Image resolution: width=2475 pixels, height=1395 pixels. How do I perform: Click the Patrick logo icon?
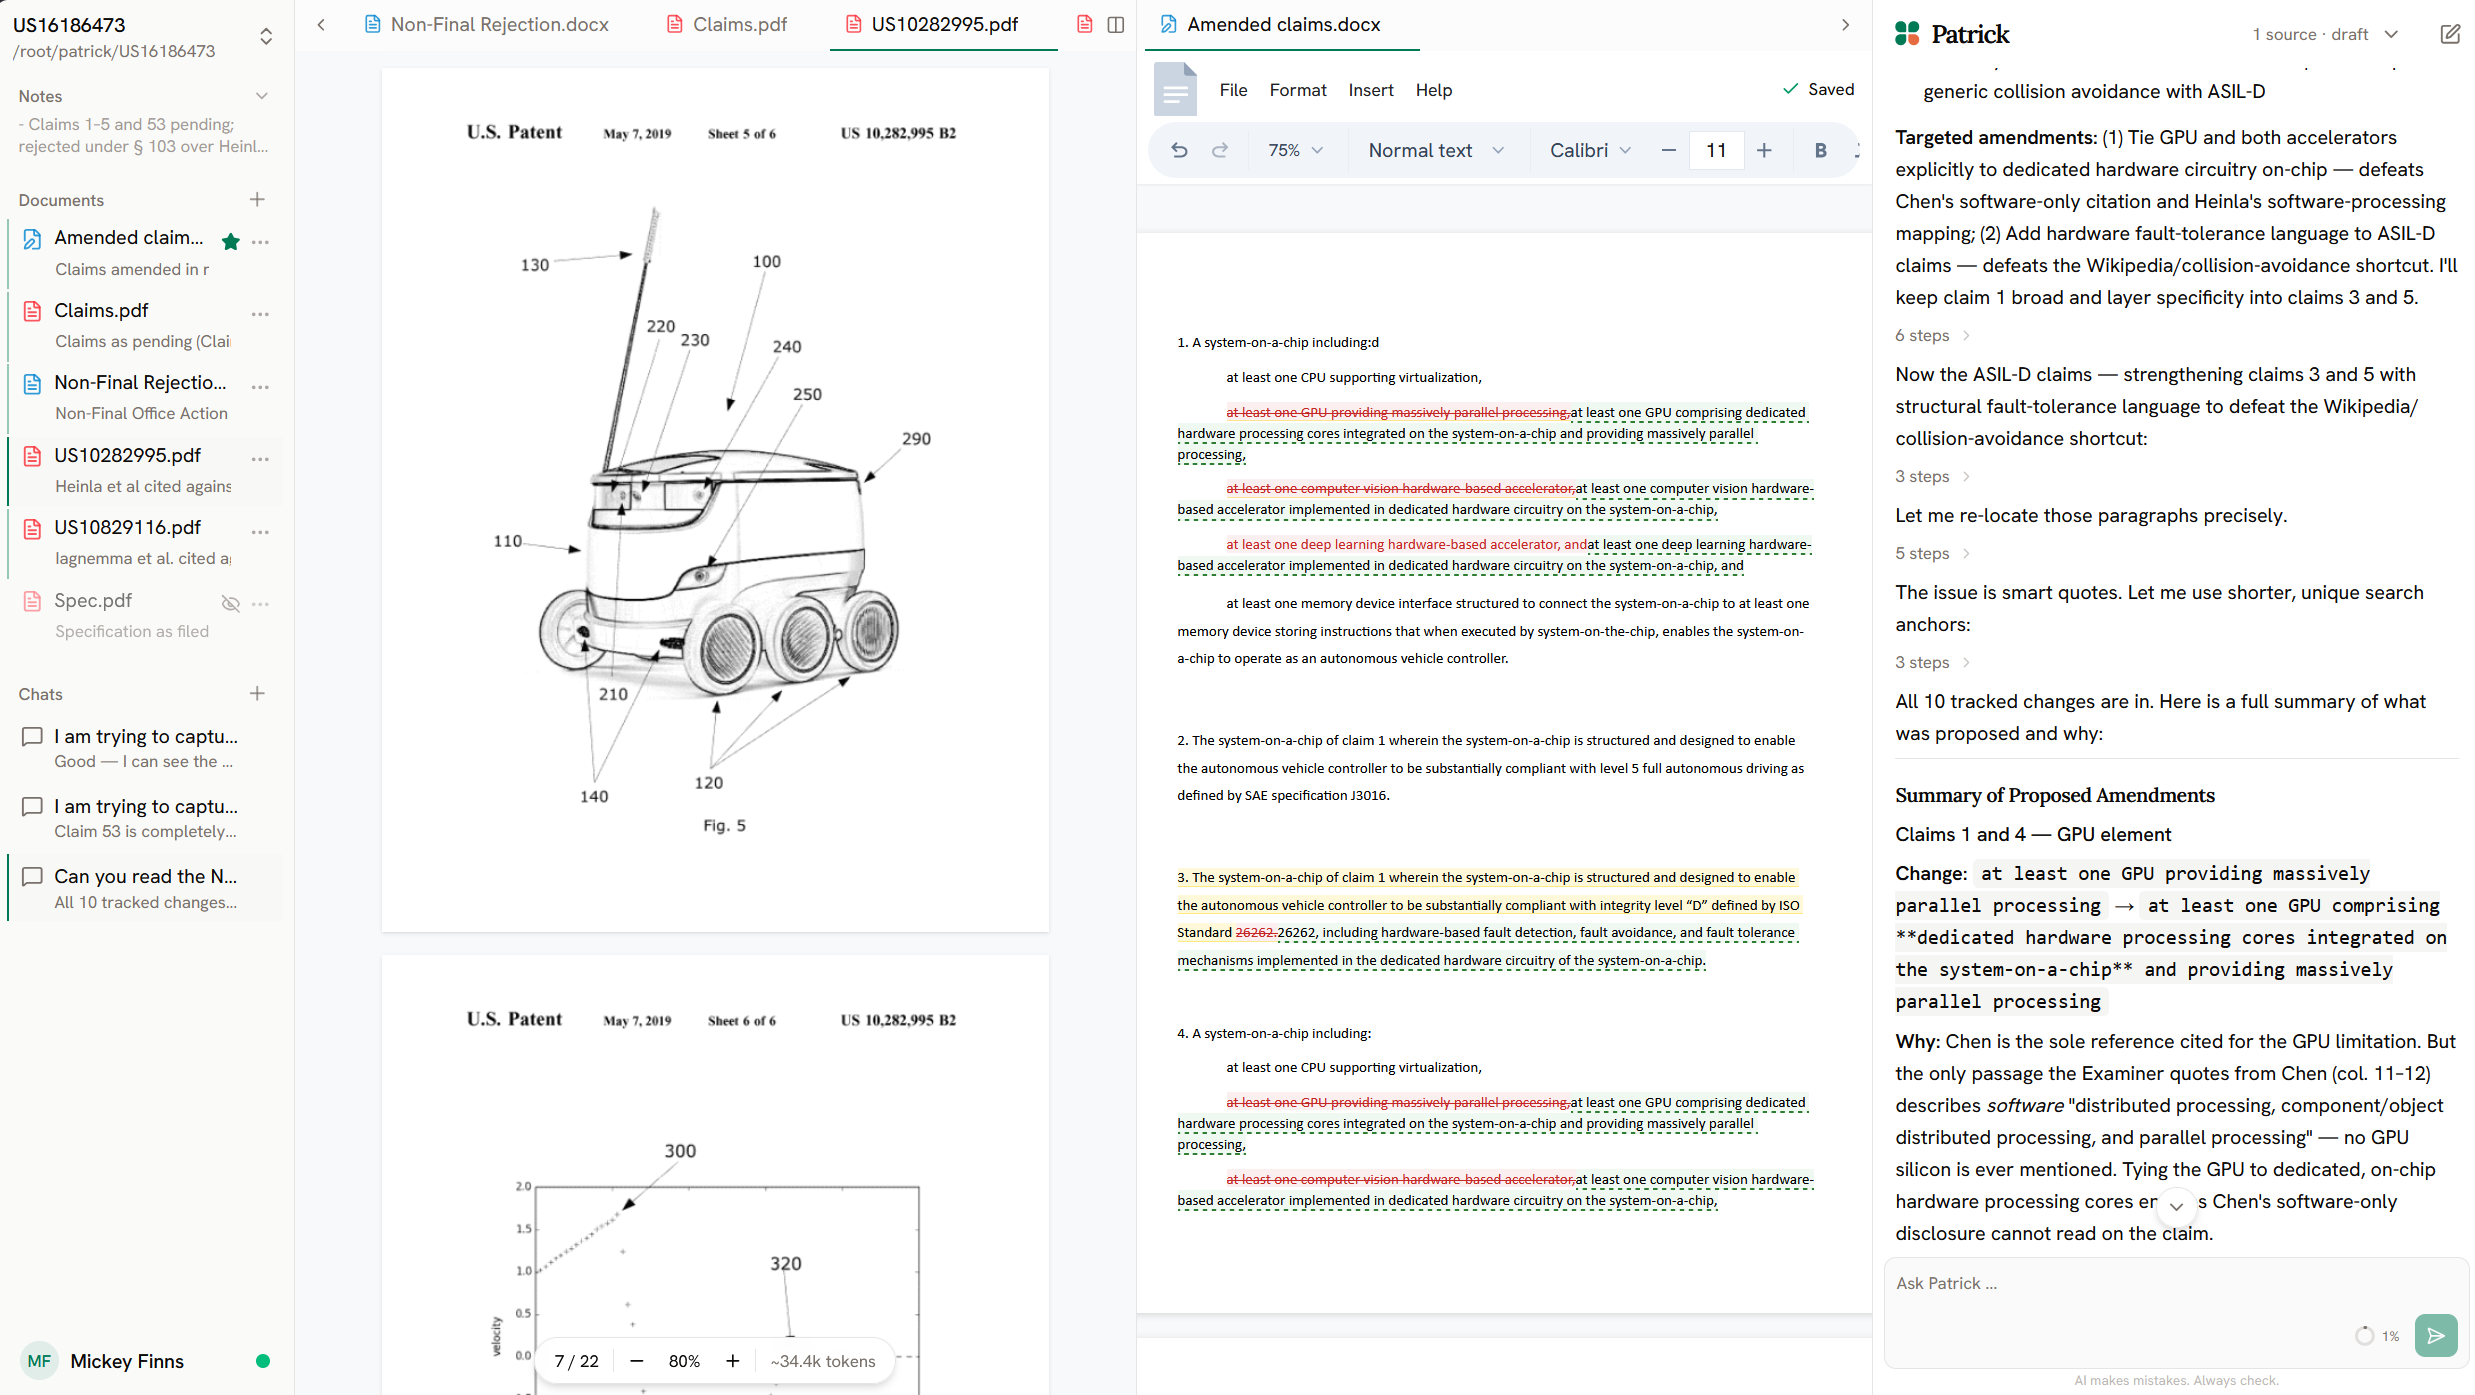coord(1907,34)
